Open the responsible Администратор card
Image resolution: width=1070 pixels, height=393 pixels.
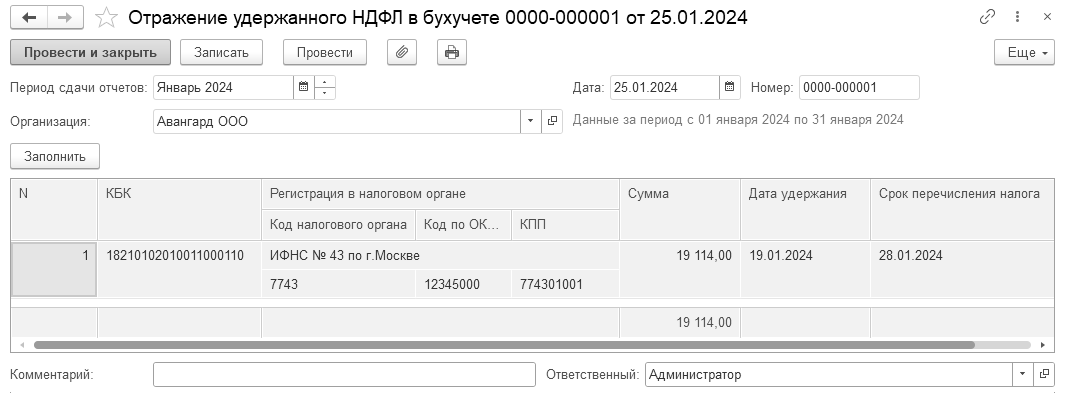[x=1044, y=374]
